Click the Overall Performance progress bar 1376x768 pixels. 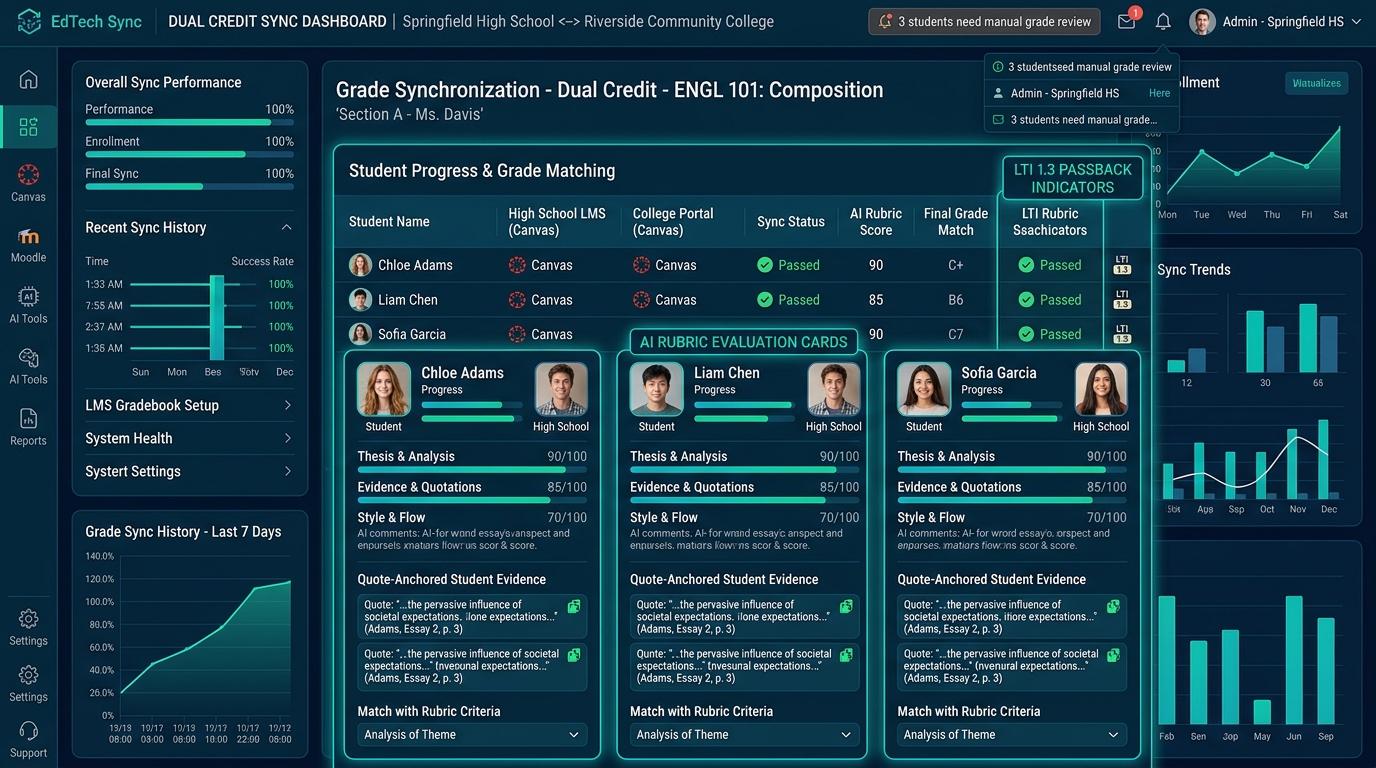(189, 122)
